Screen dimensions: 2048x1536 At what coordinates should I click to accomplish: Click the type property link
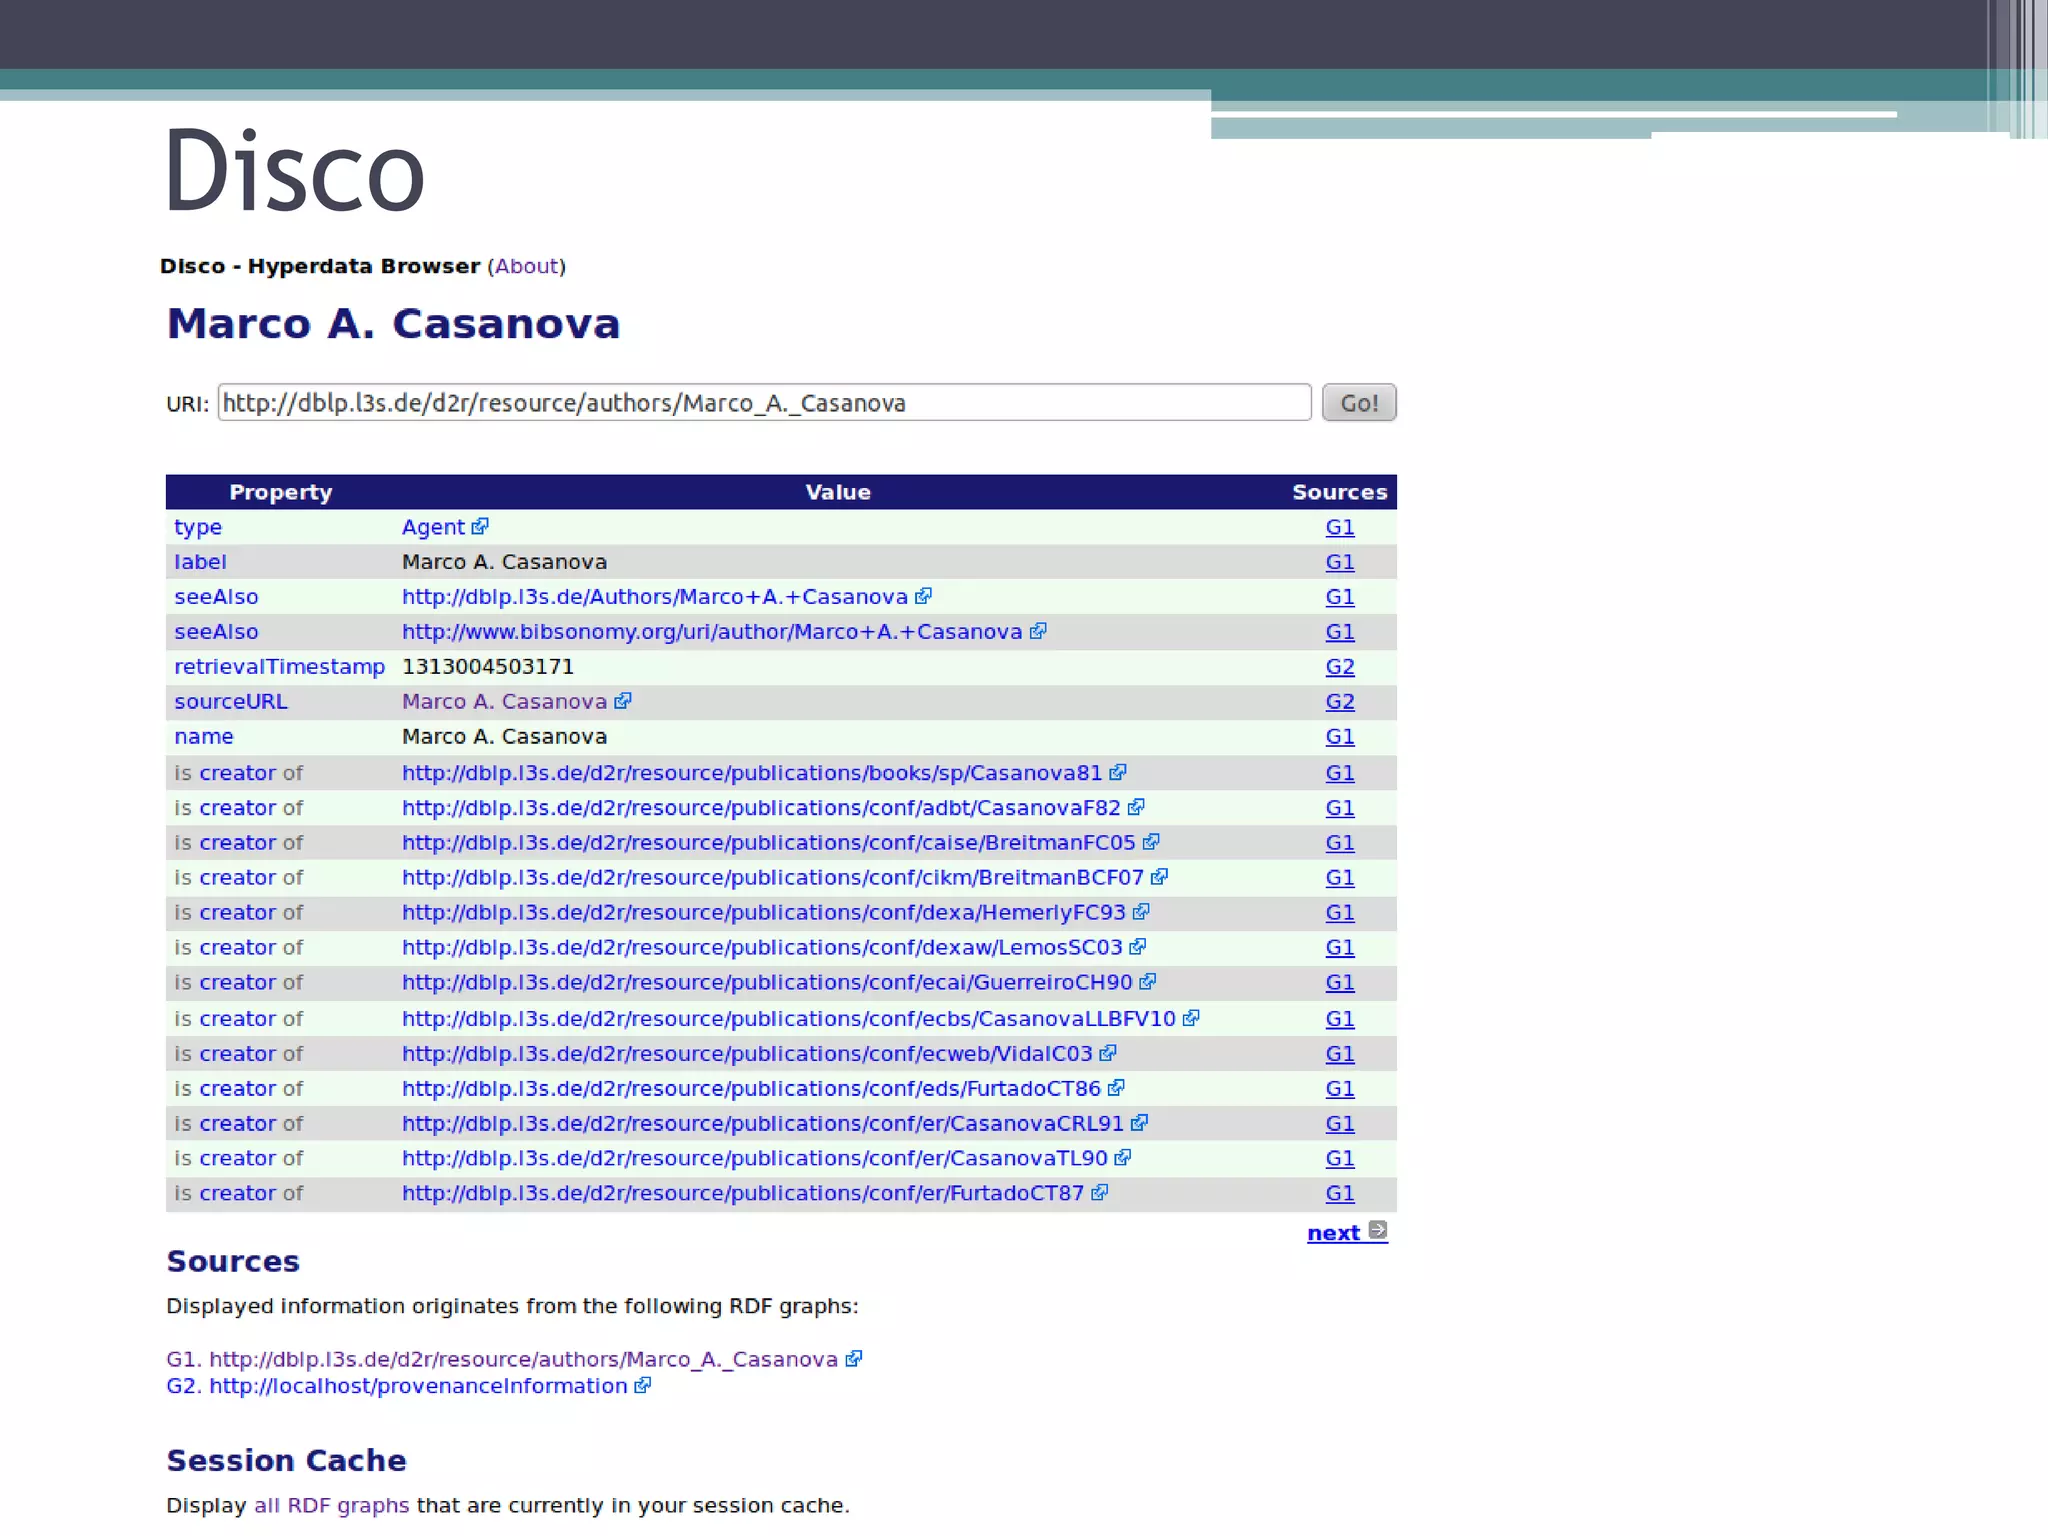point(198,527)
